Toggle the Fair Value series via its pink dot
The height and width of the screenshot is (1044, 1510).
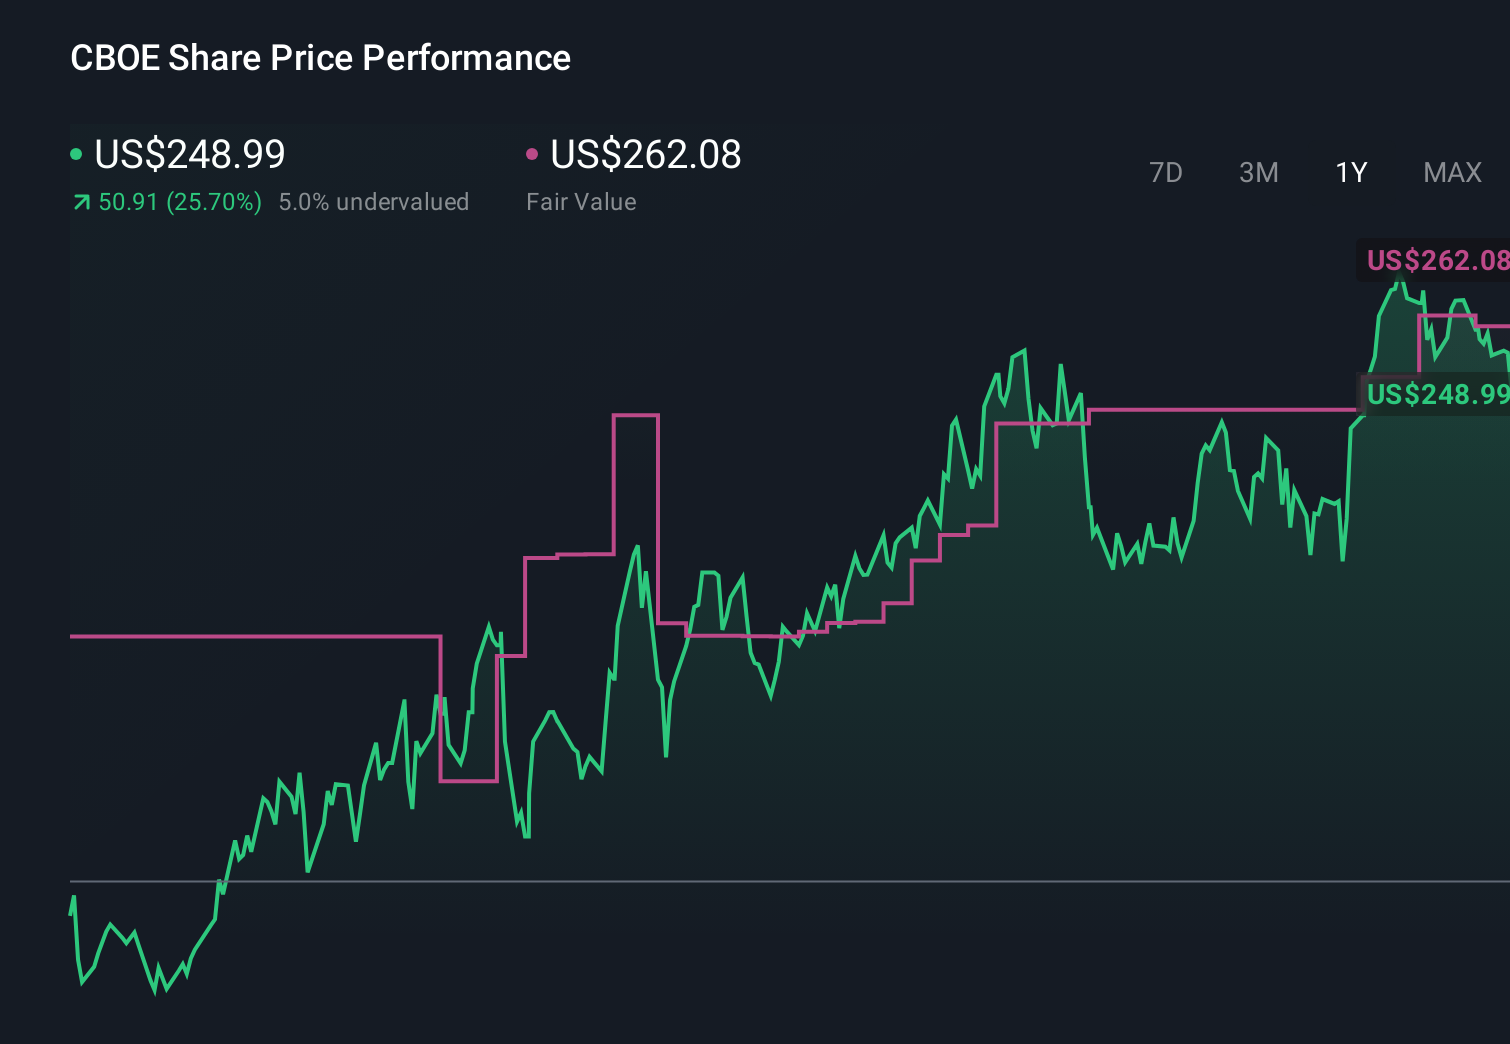(533, 153)
